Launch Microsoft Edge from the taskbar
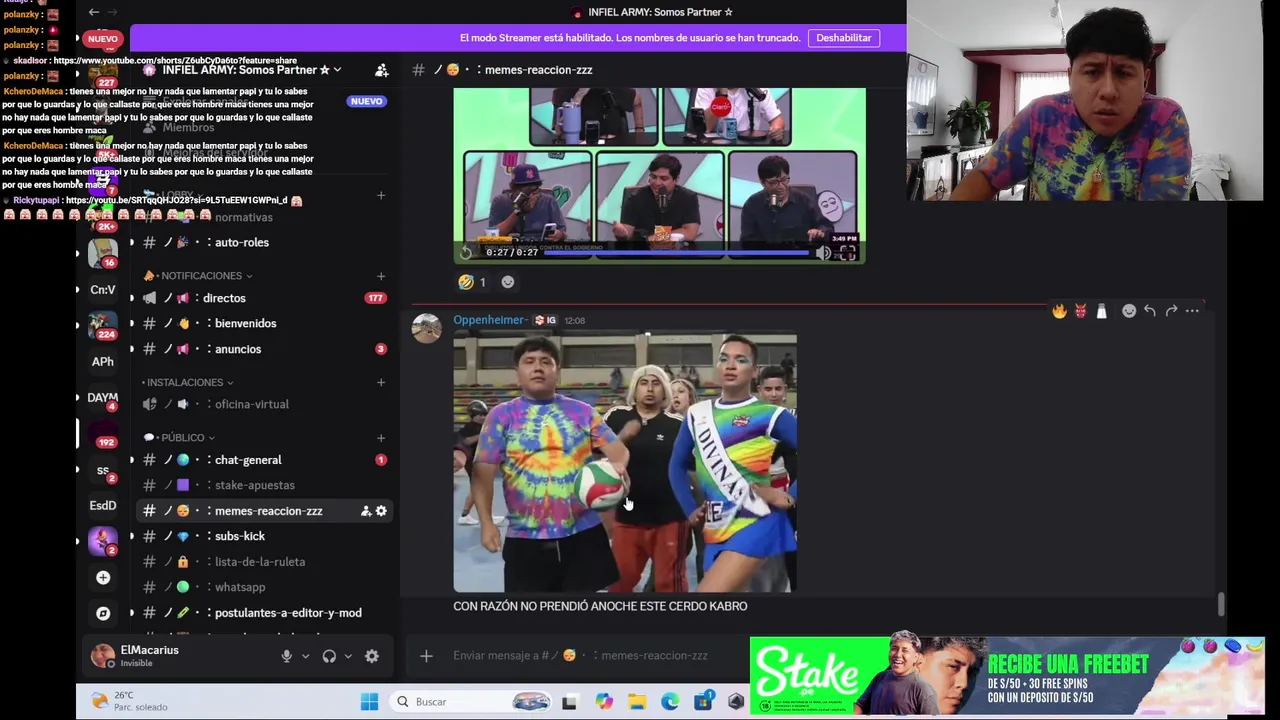 (x=669, y=702)
